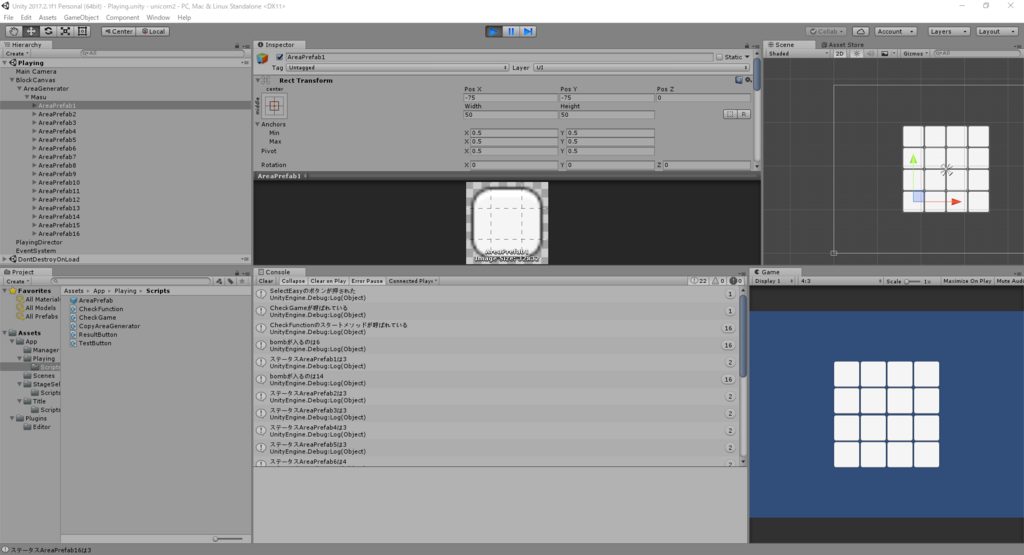Click the Pos X input field
This screenshot has height=555, width=1024.
click(x=510, y=97)
